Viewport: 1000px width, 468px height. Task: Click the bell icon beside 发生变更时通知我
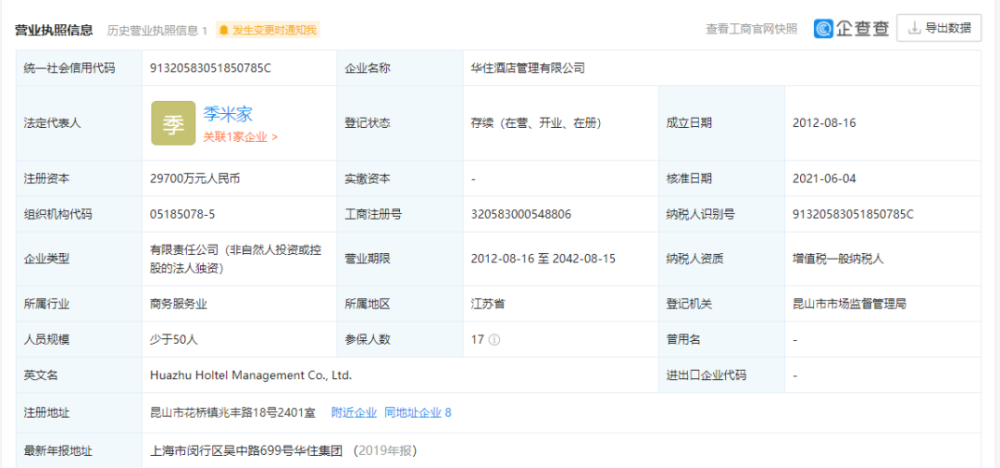click(x=224, y=29)
